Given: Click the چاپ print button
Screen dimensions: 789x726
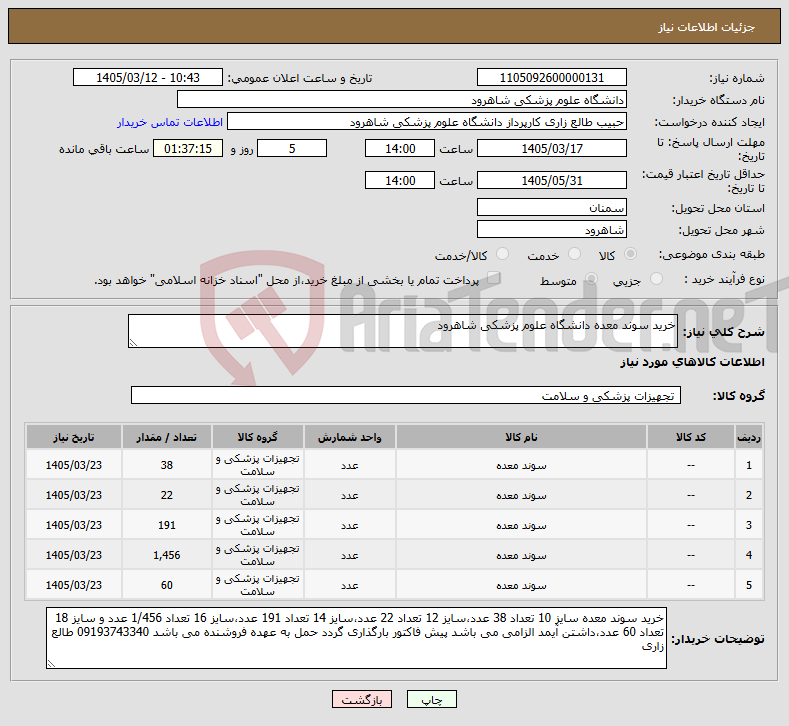Looking at the screenshot, I should click(x=432, y=699).
